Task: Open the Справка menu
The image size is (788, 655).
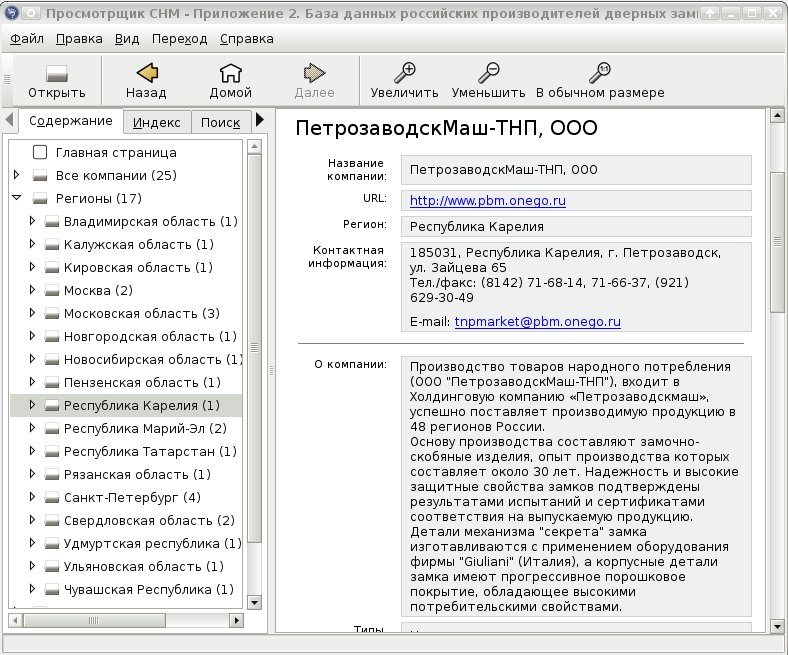Action: [247, 39]
